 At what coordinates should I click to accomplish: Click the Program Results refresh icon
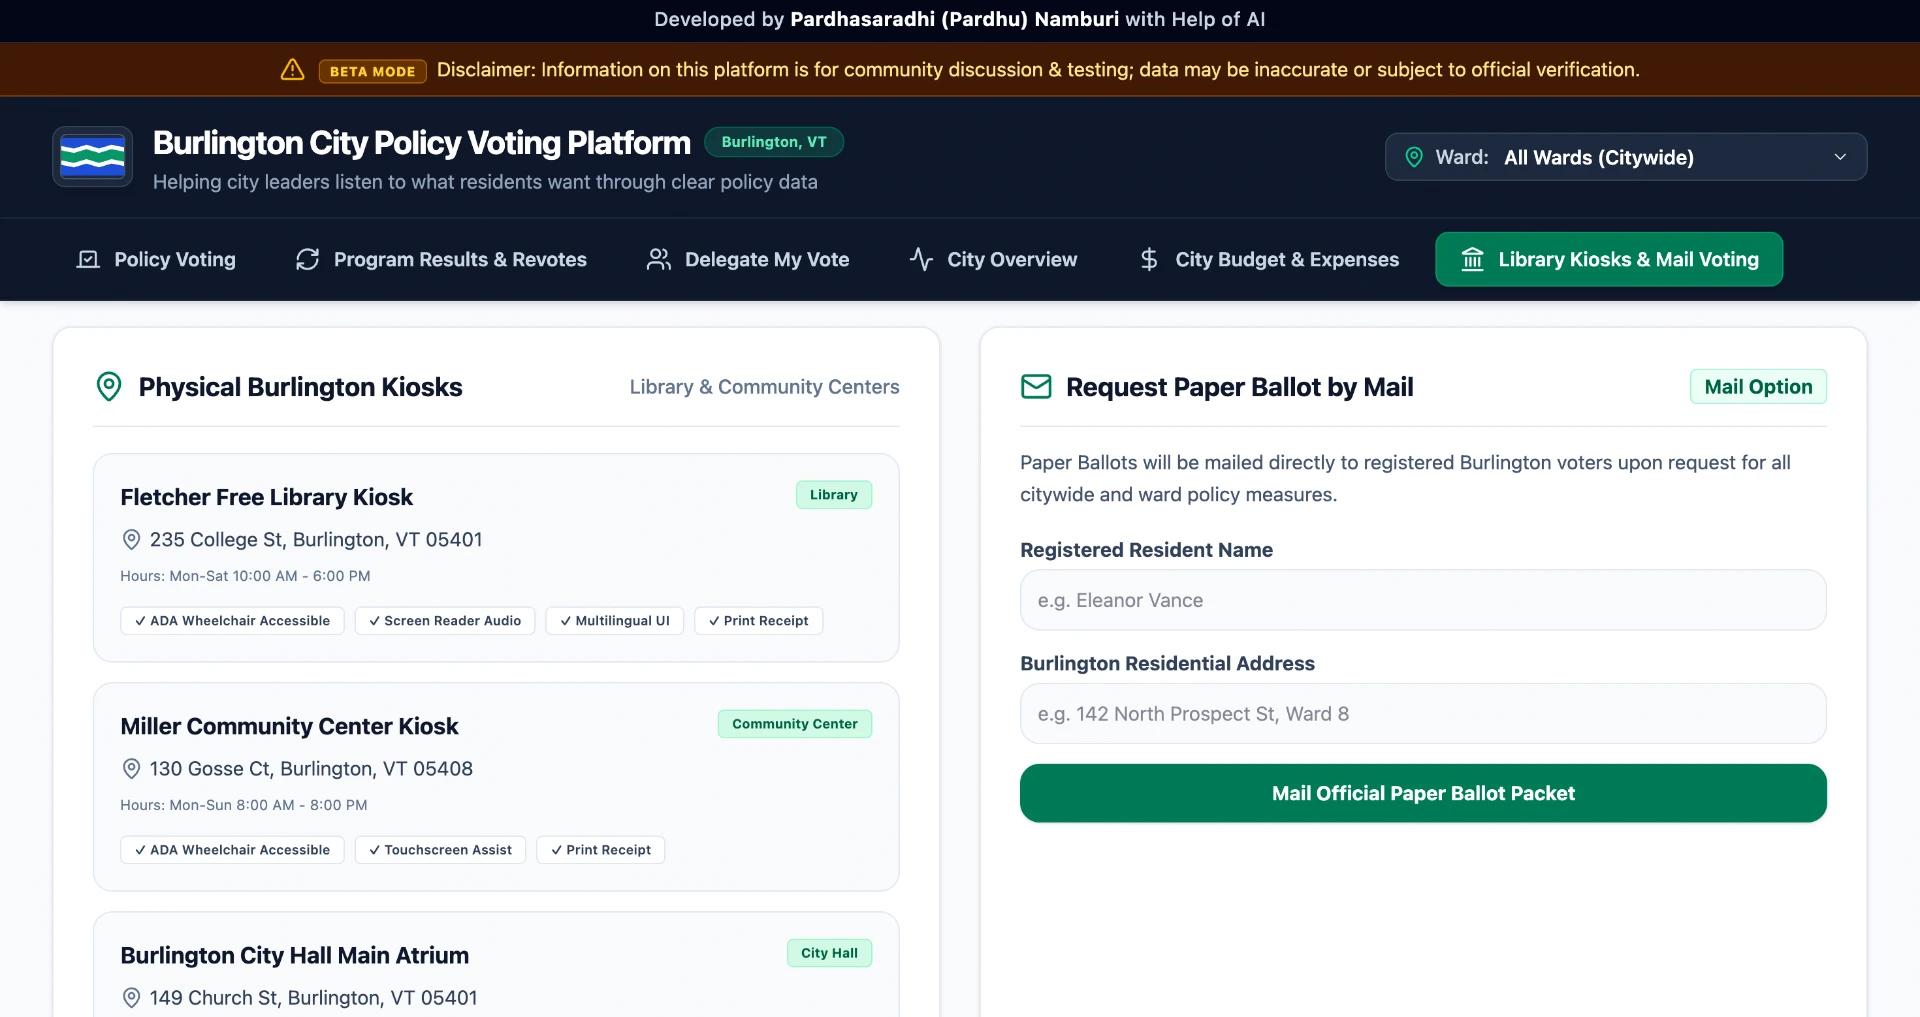(308, 260)
